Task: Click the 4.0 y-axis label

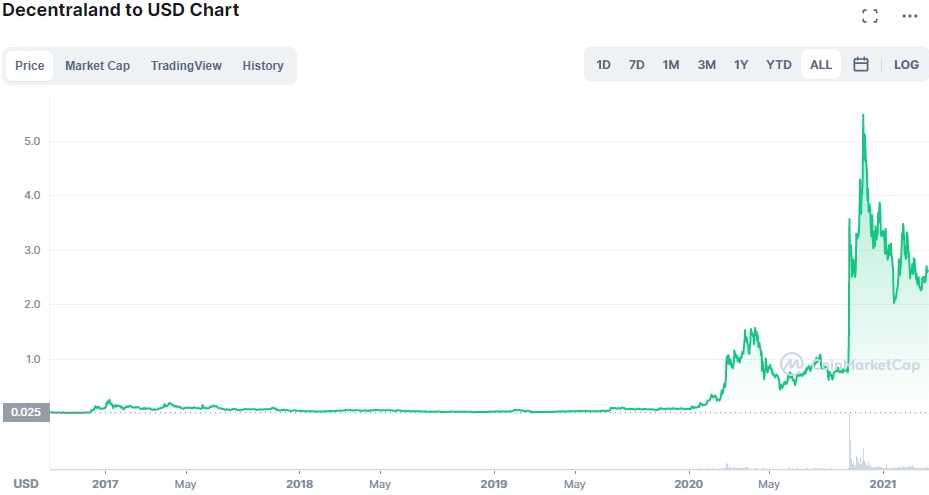Action: 32,195
